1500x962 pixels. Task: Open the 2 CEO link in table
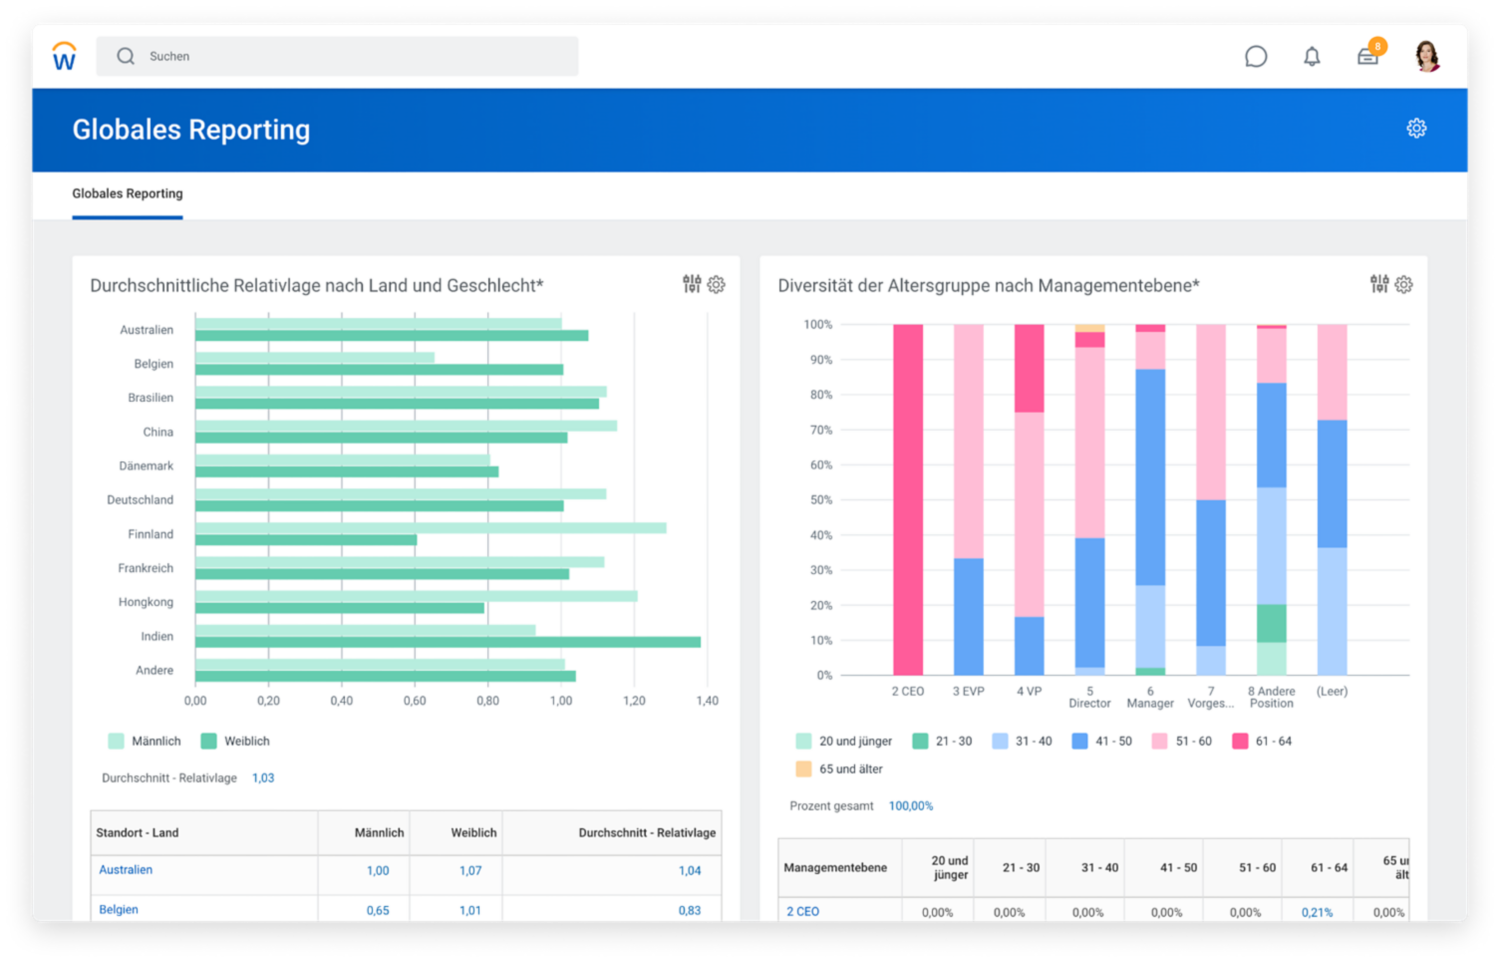[803, 912]
